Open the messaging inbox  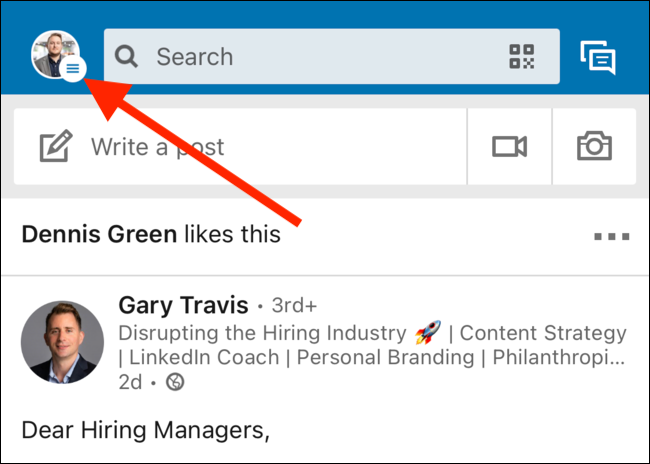click(x=598, y=57)
